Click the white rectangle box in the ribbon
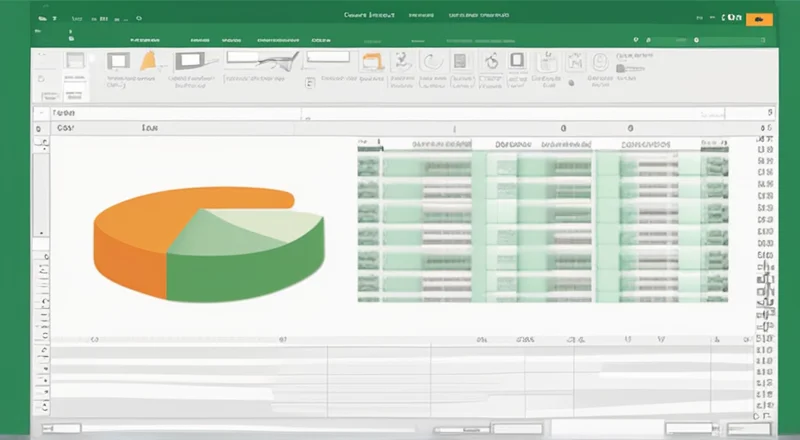 325,56
